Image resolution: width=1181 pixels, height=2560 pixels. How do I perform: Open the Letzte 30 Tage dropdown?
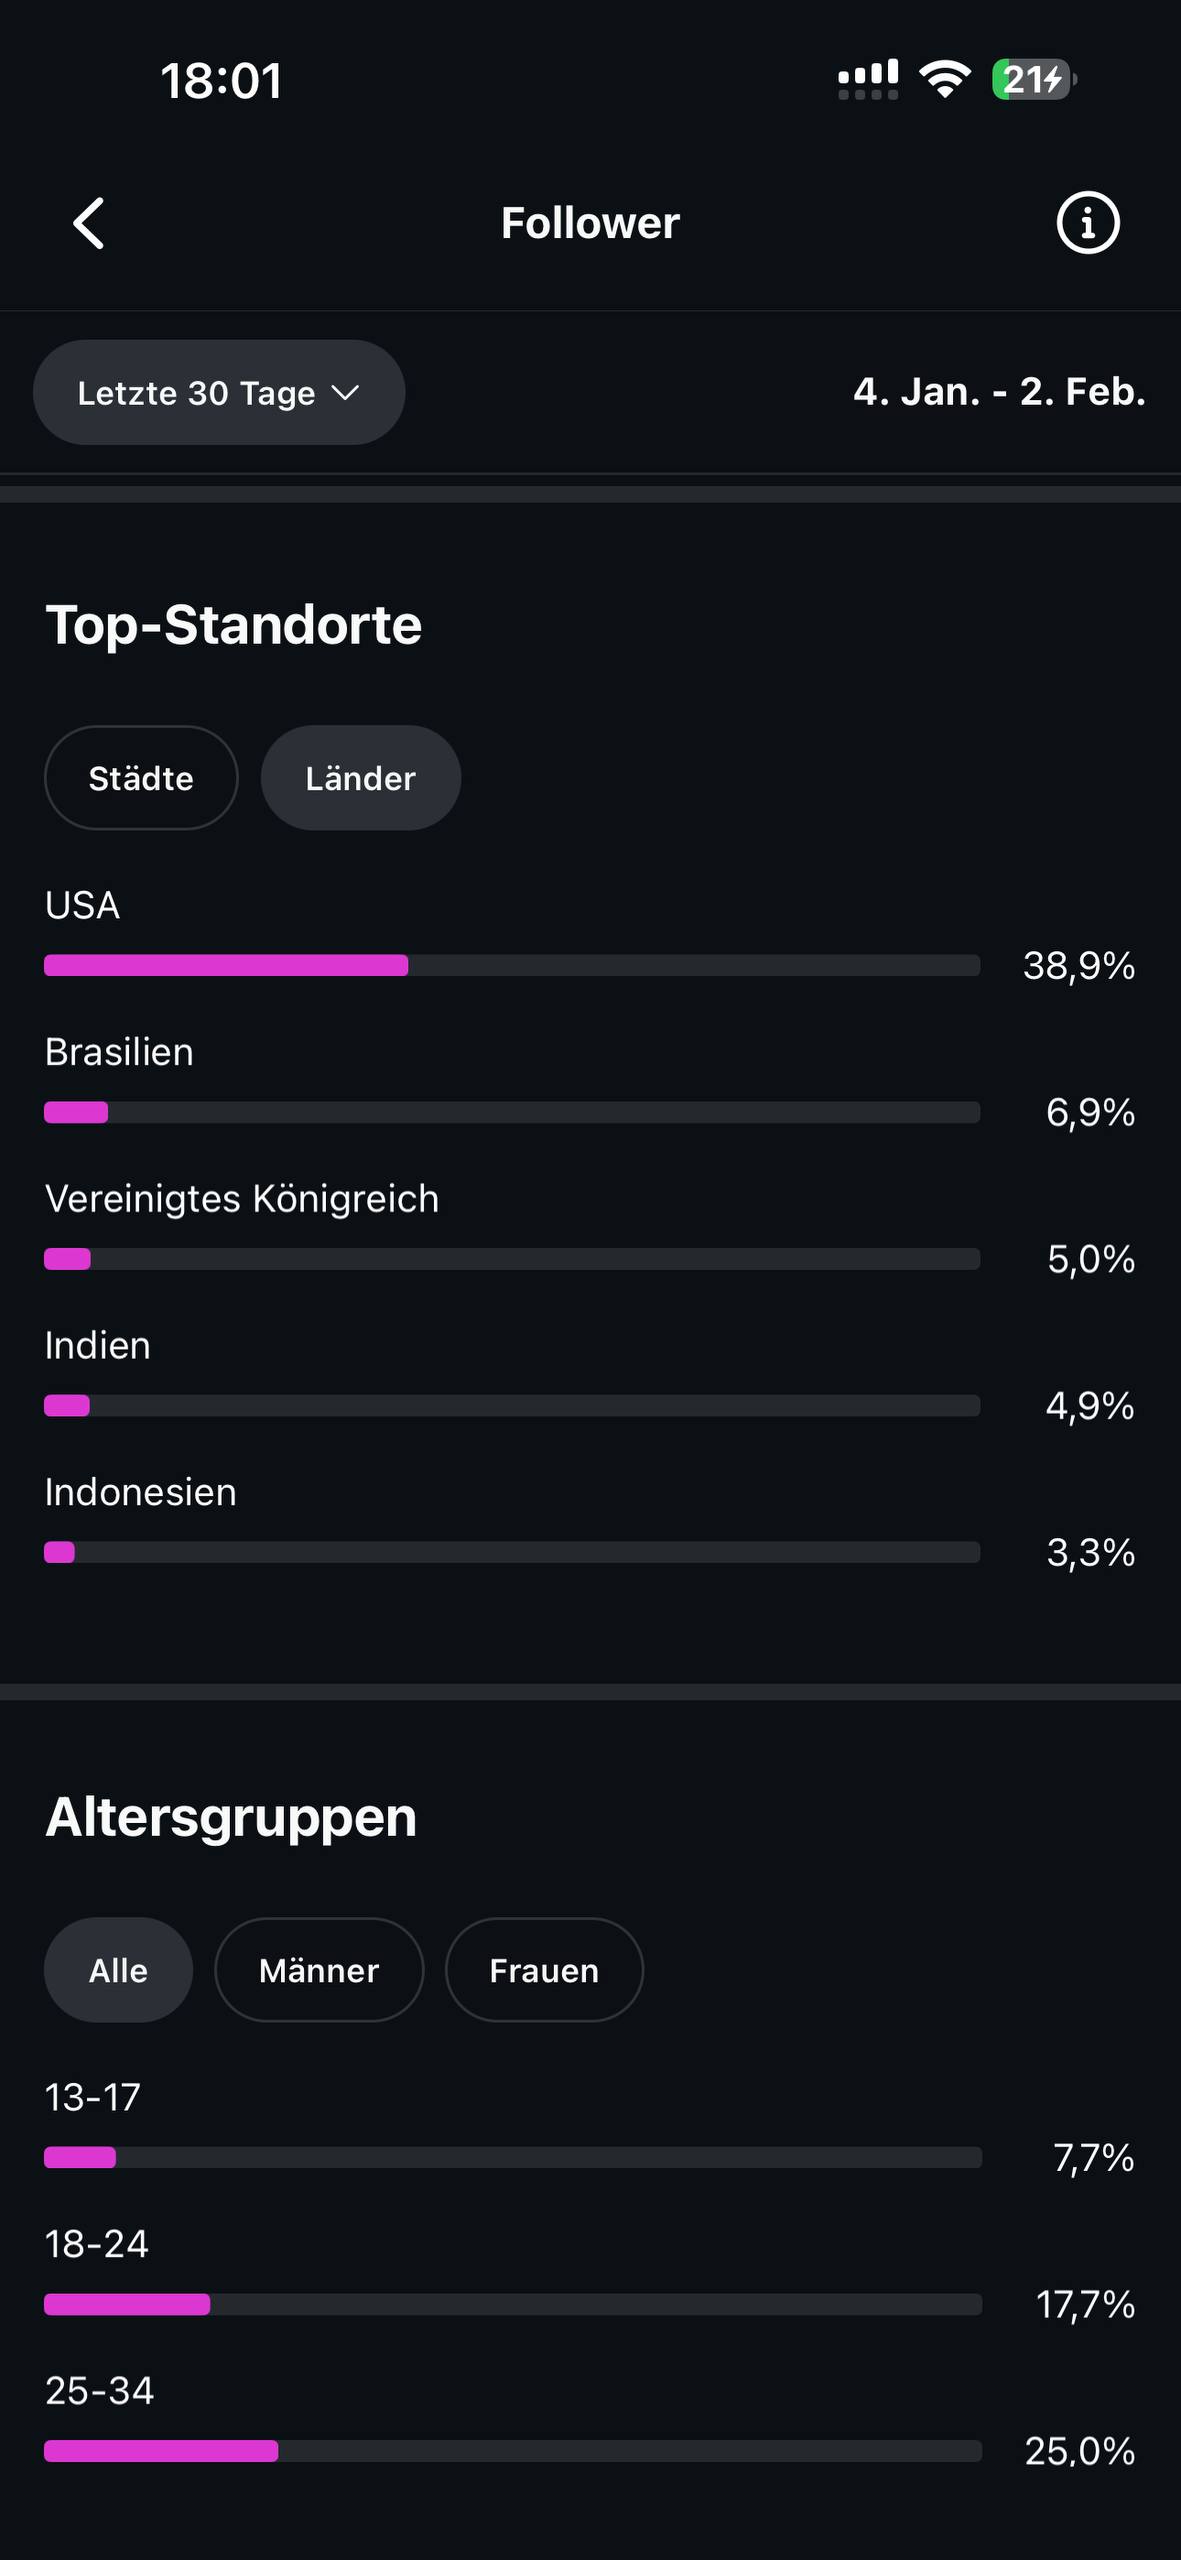point(218,392)
